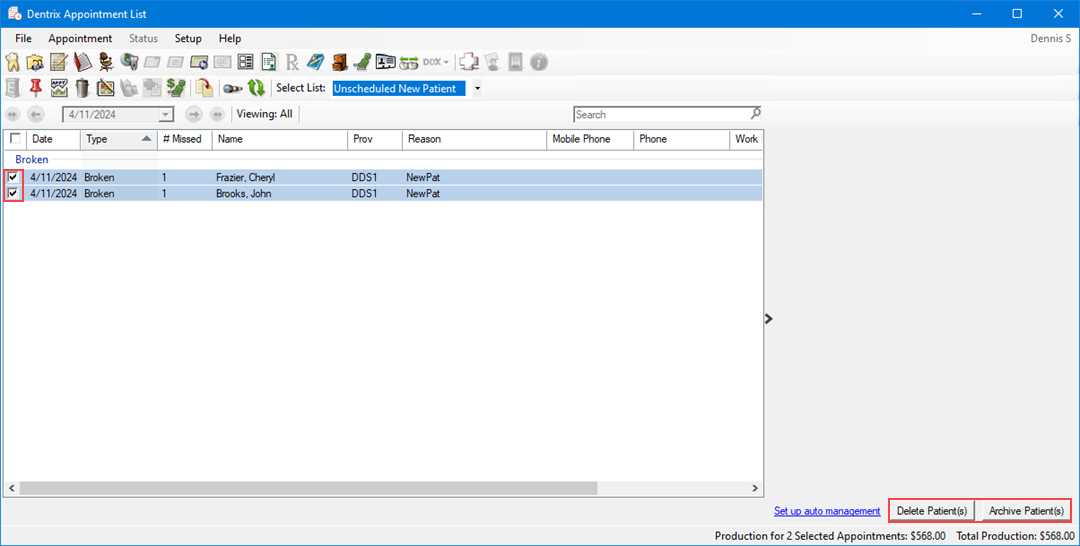The height and width of the screenshot is (546, 1080).
Task: Click the Family File folder icon
Action: 36,62
